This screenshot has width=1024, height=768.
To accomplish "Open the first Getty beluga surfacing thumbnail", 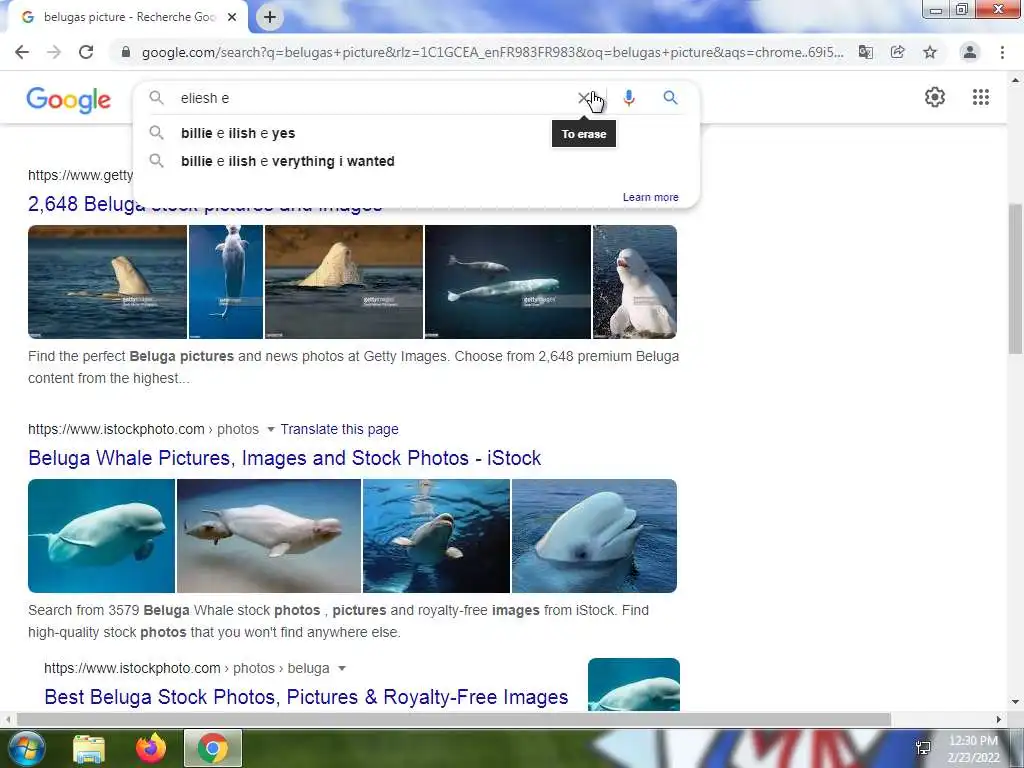I will point(107,282).
